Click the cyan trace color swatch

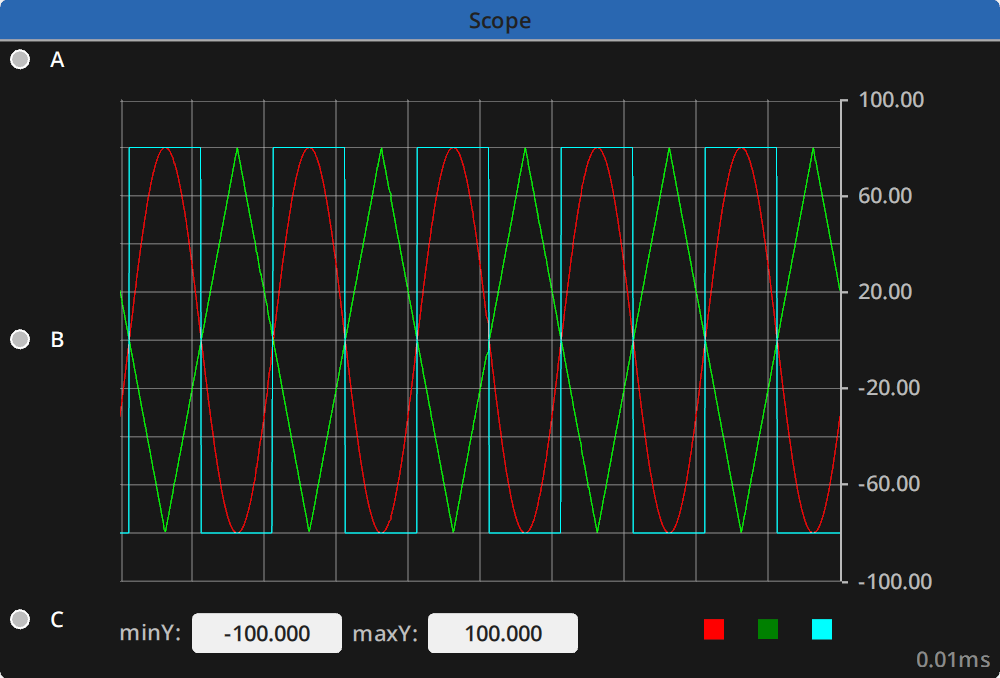coord(822,630)
